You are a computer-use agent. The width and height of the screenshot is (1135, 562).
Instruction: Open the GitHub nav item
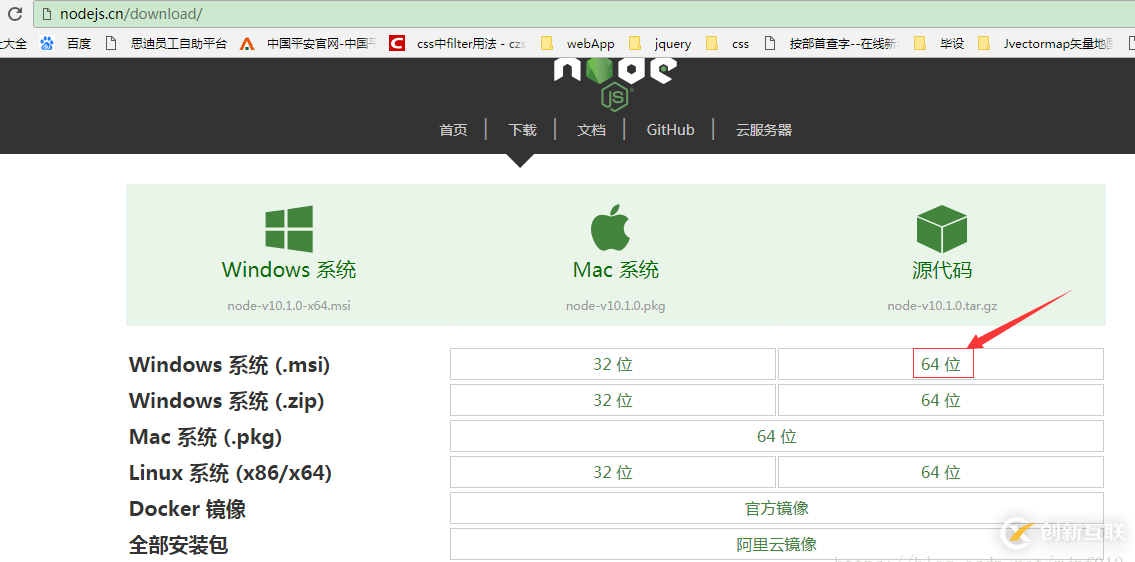click(x=670, y=130)
